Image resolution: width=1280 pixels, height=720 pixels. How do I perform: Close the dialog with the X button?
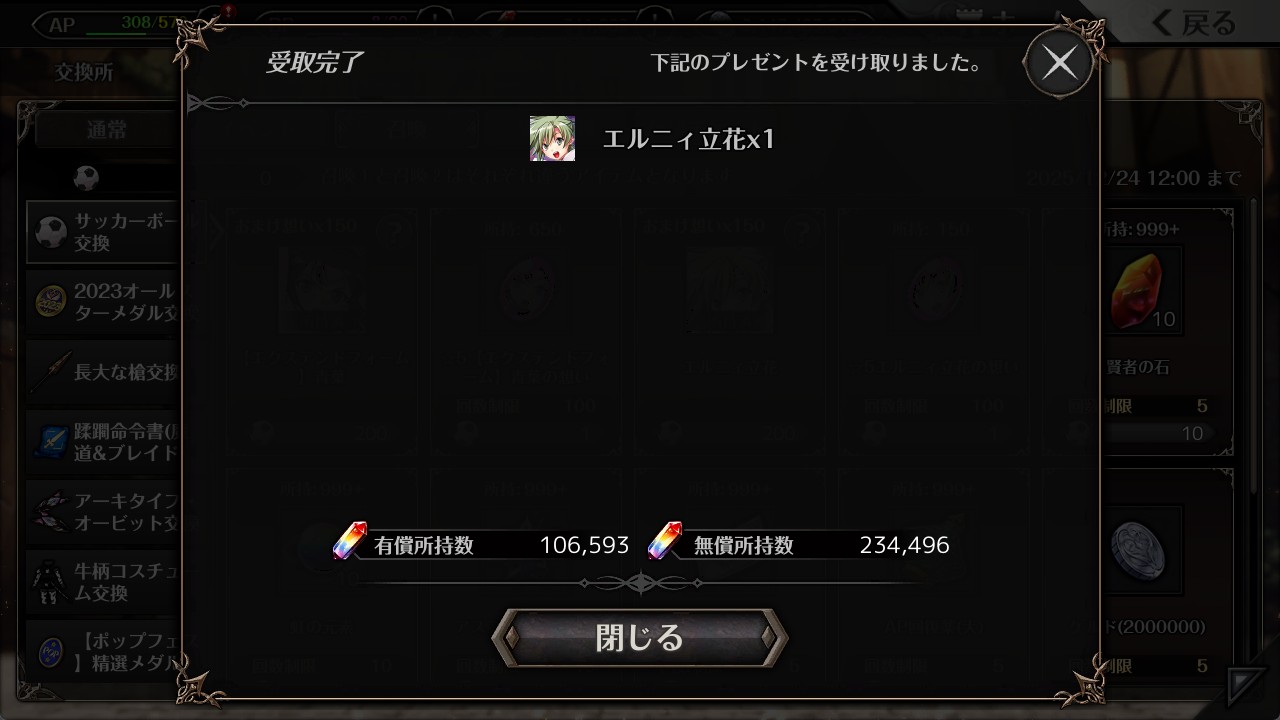[x=1059, y=63]
